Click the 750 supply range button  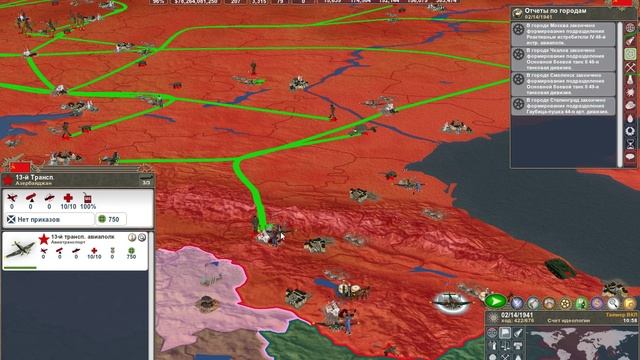[110, 220]
